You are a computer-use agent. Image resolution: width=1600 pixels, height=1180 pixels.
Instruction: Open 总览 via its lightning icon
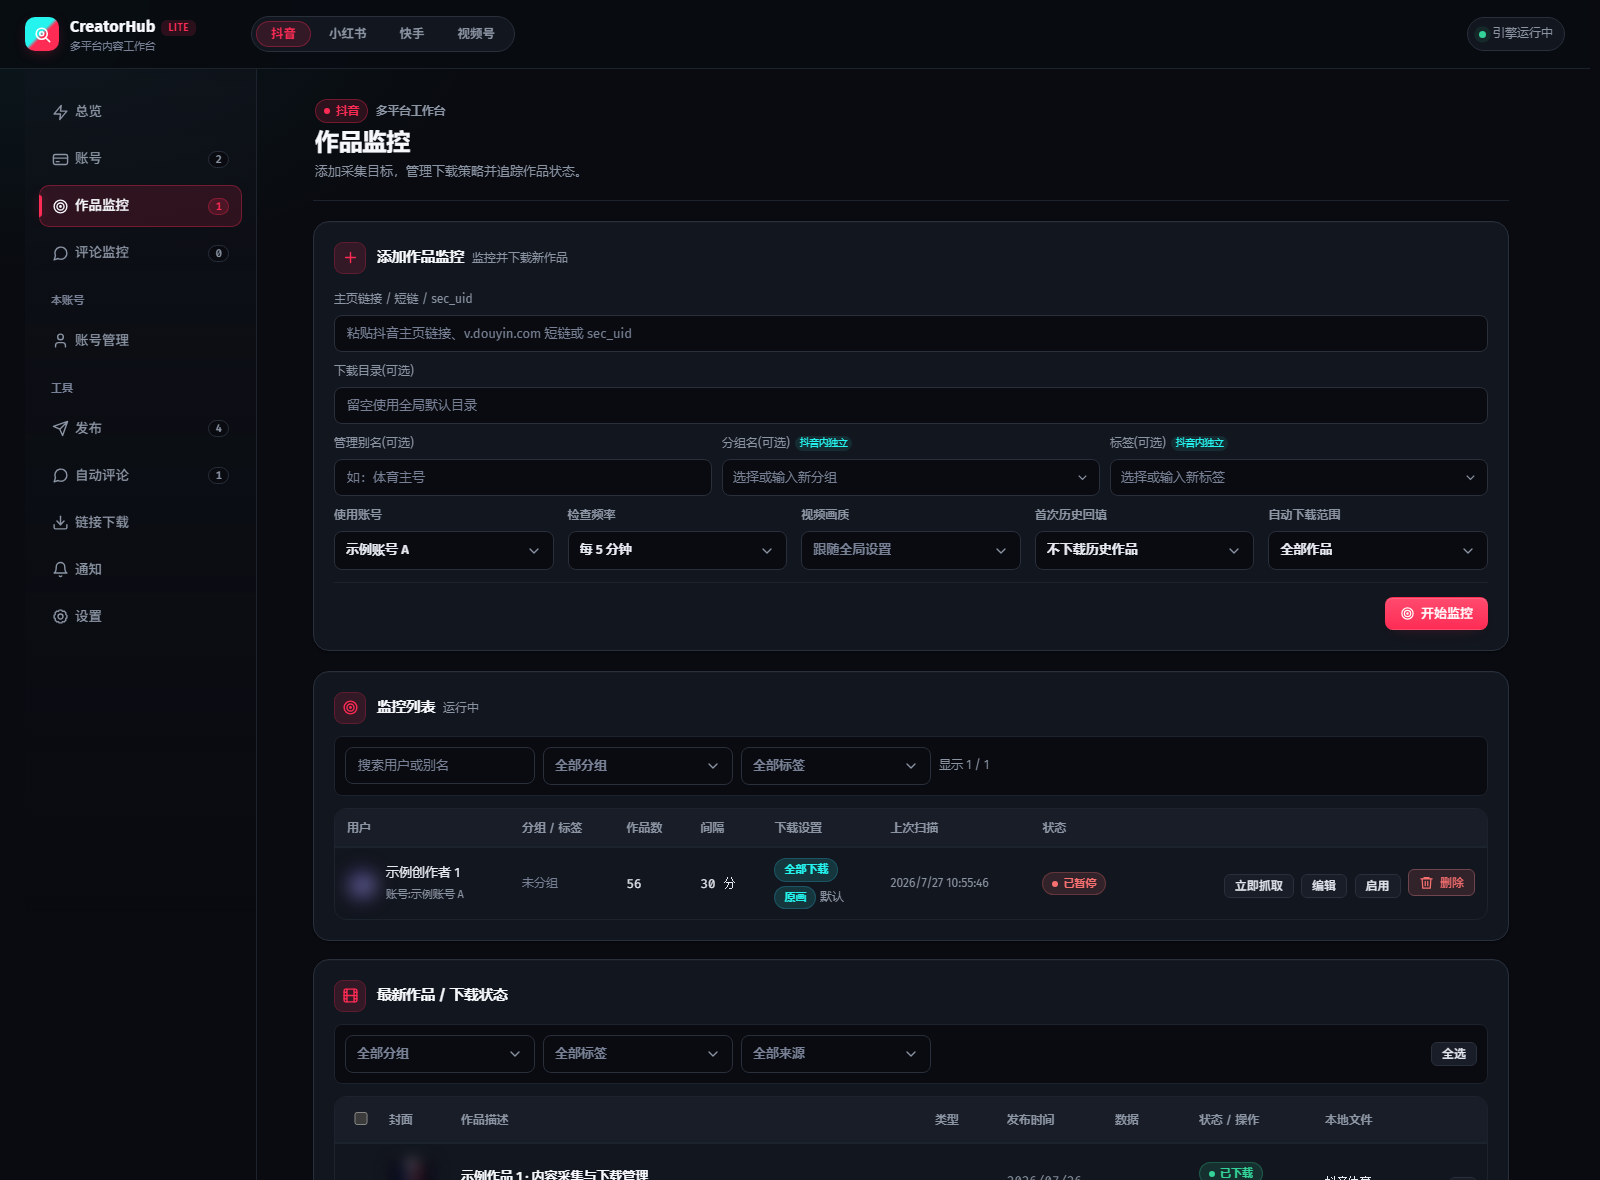pos(60,112)
